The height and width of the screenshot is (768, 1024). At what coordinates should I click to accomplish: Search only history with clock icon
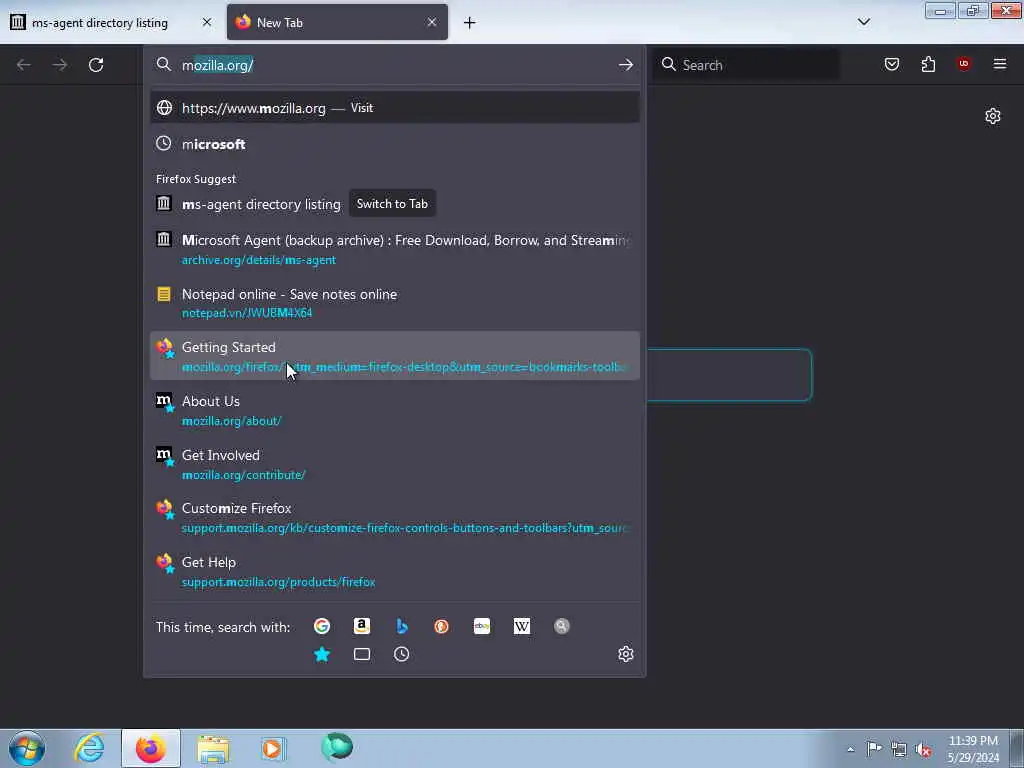click(402, 654)
